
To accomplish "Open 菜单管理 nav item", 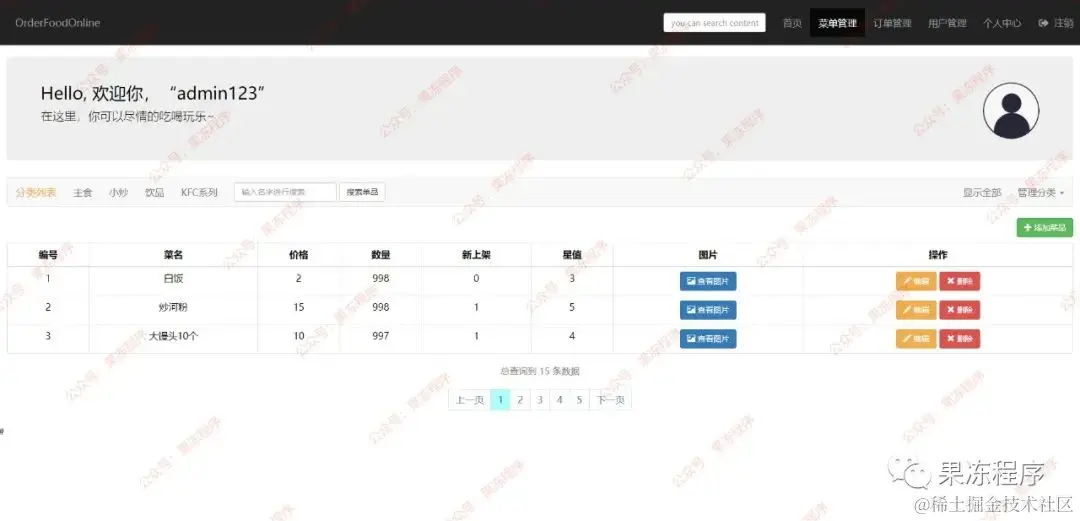I will [838, 23].
